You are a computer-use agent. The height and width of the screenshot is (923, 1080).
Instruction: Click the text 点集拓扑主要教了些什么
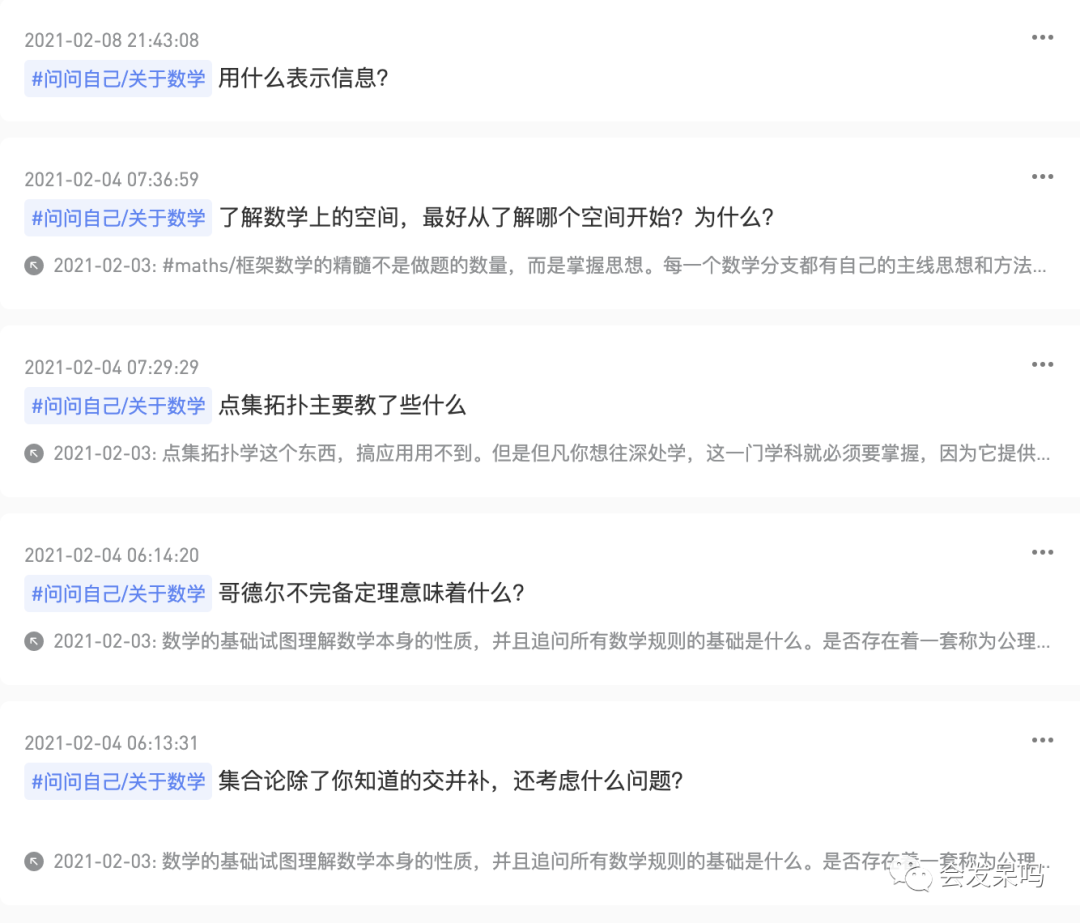click(342, 405)
